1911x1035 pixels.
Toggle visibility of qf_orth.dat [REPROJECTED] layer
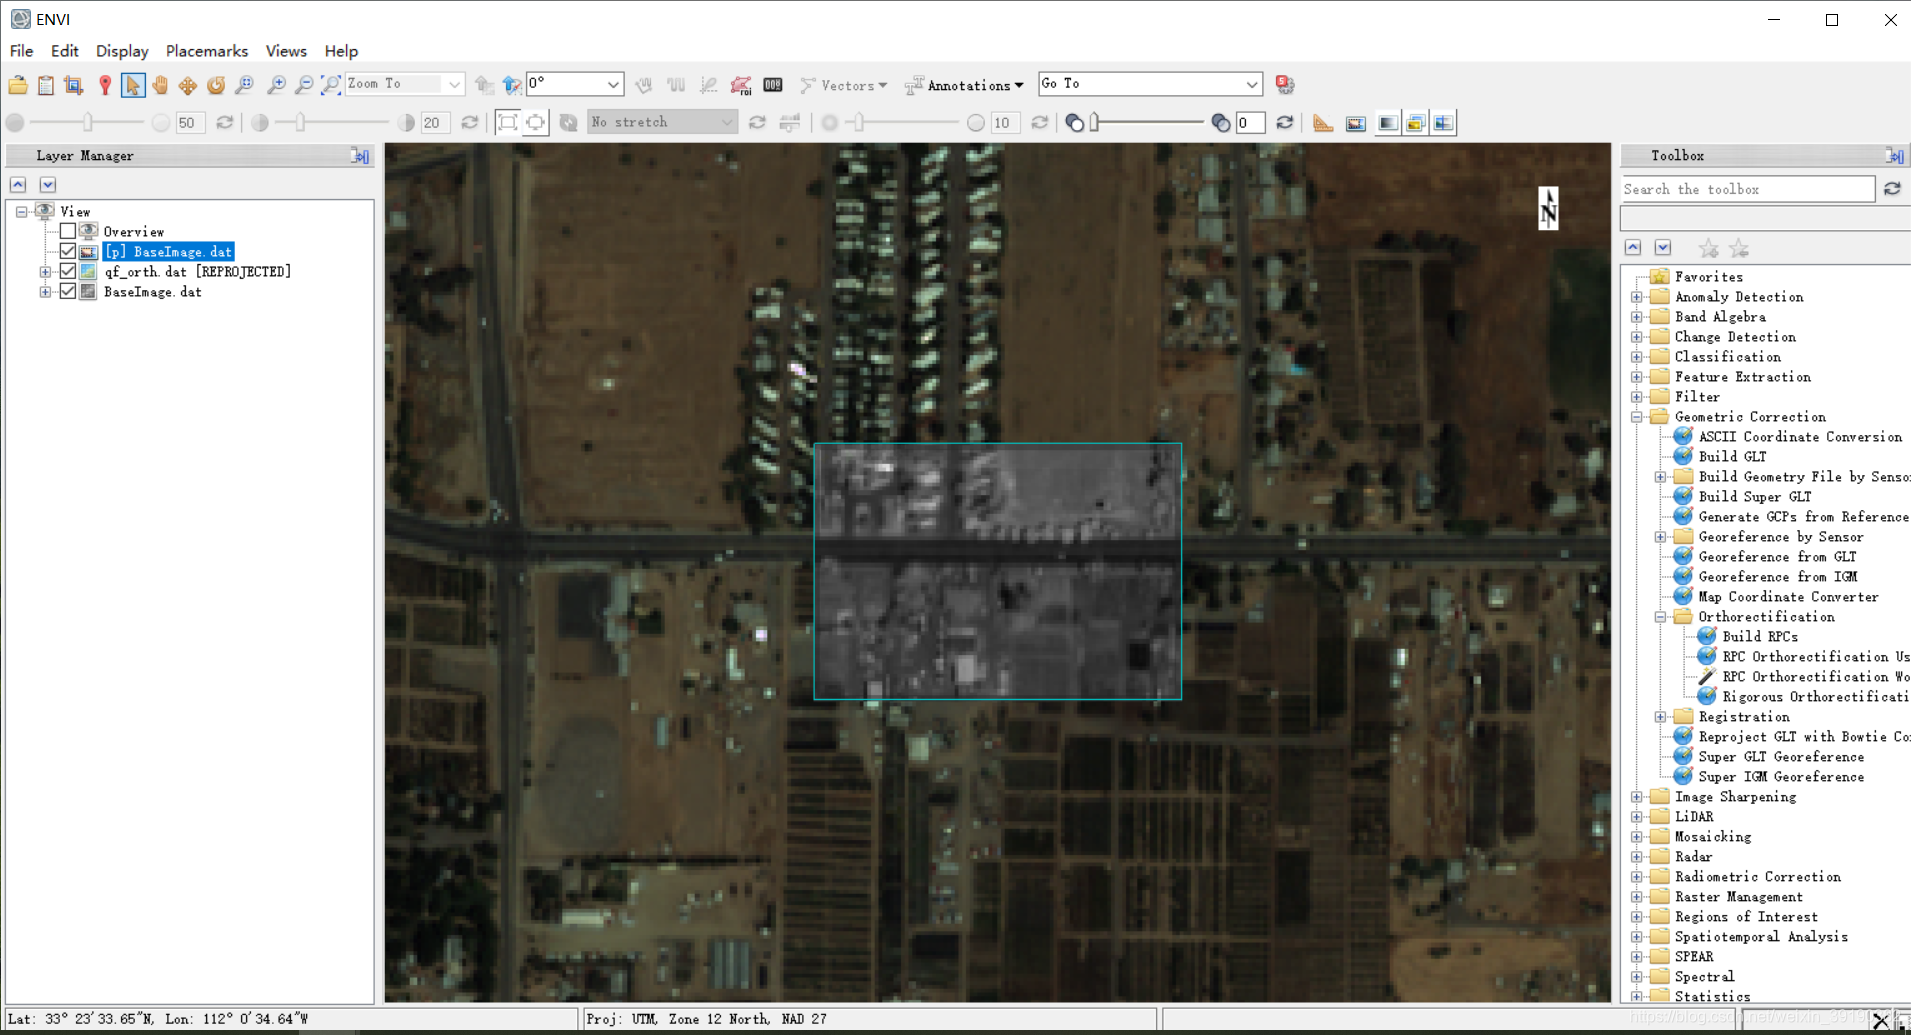coord(68,272)
